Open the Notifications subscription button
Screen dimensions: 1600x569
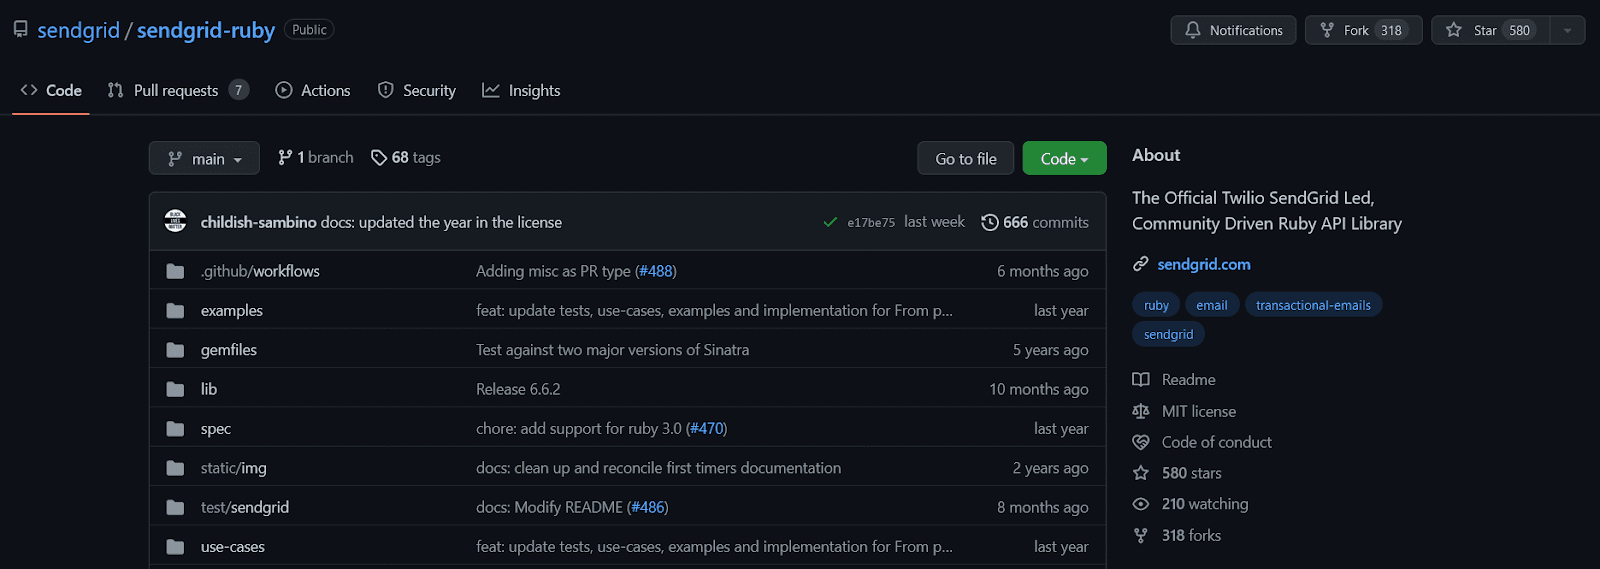click(x=1233, y=30)
